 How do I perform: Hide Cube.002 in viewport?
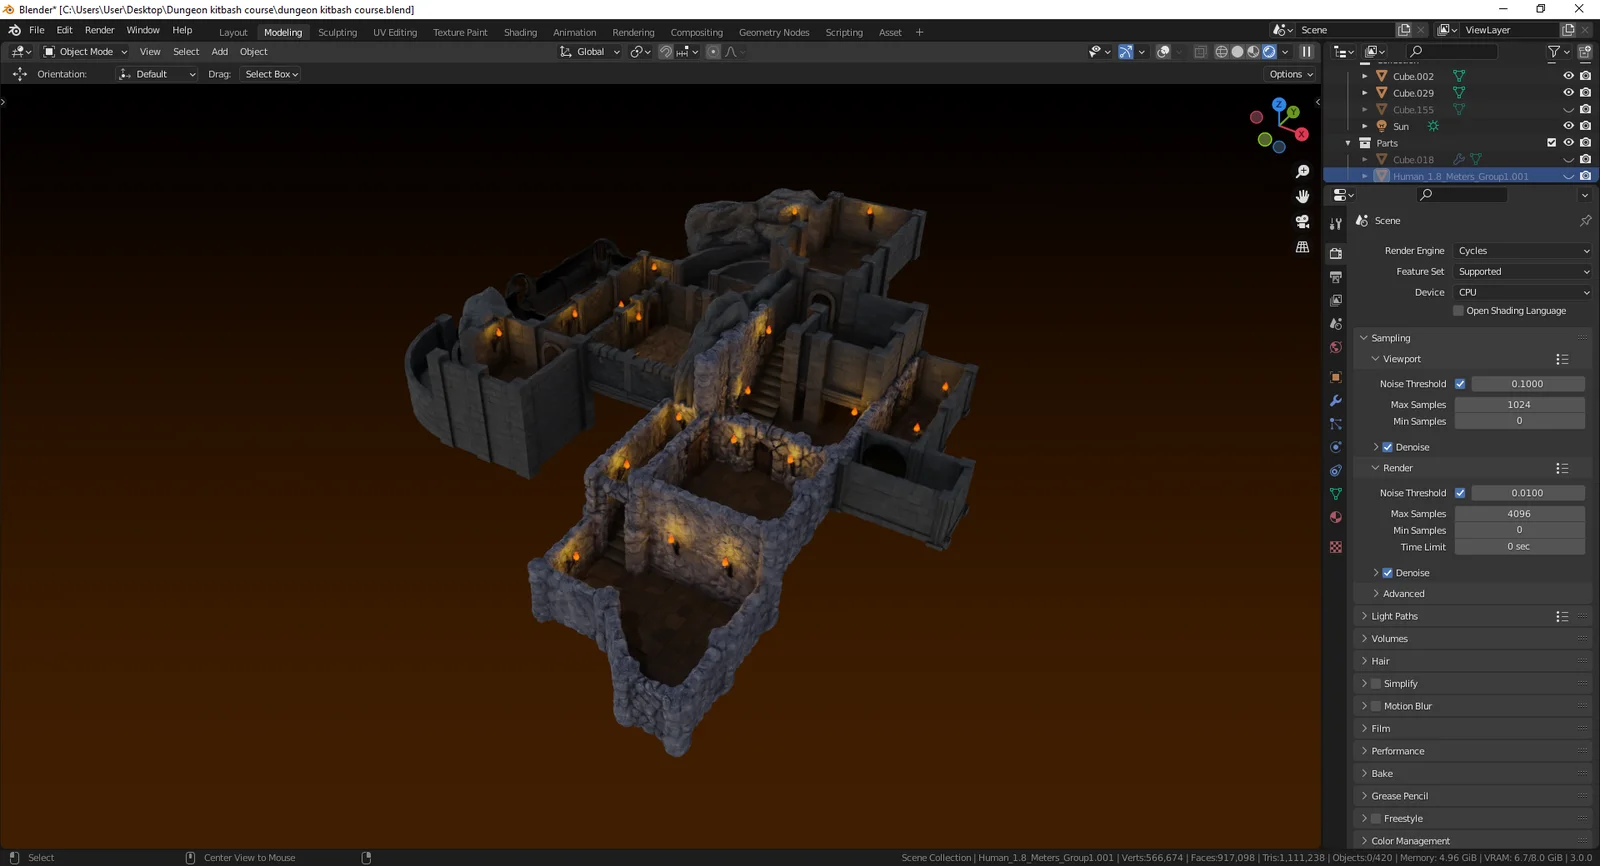click(x=1568, y=76)
